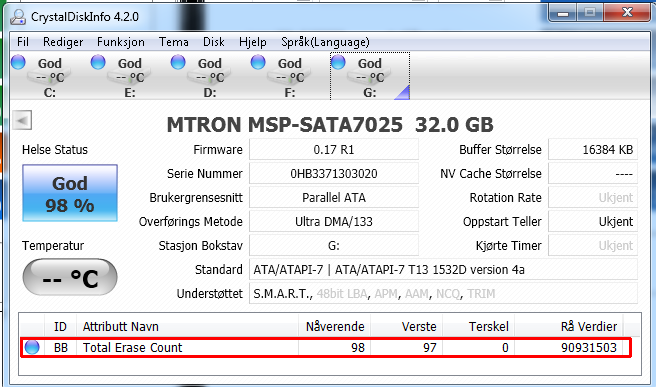Click the Kjørte Timer Ukjent field
Viewport: 656px width, 387px height.
click(x=593, y=245)
